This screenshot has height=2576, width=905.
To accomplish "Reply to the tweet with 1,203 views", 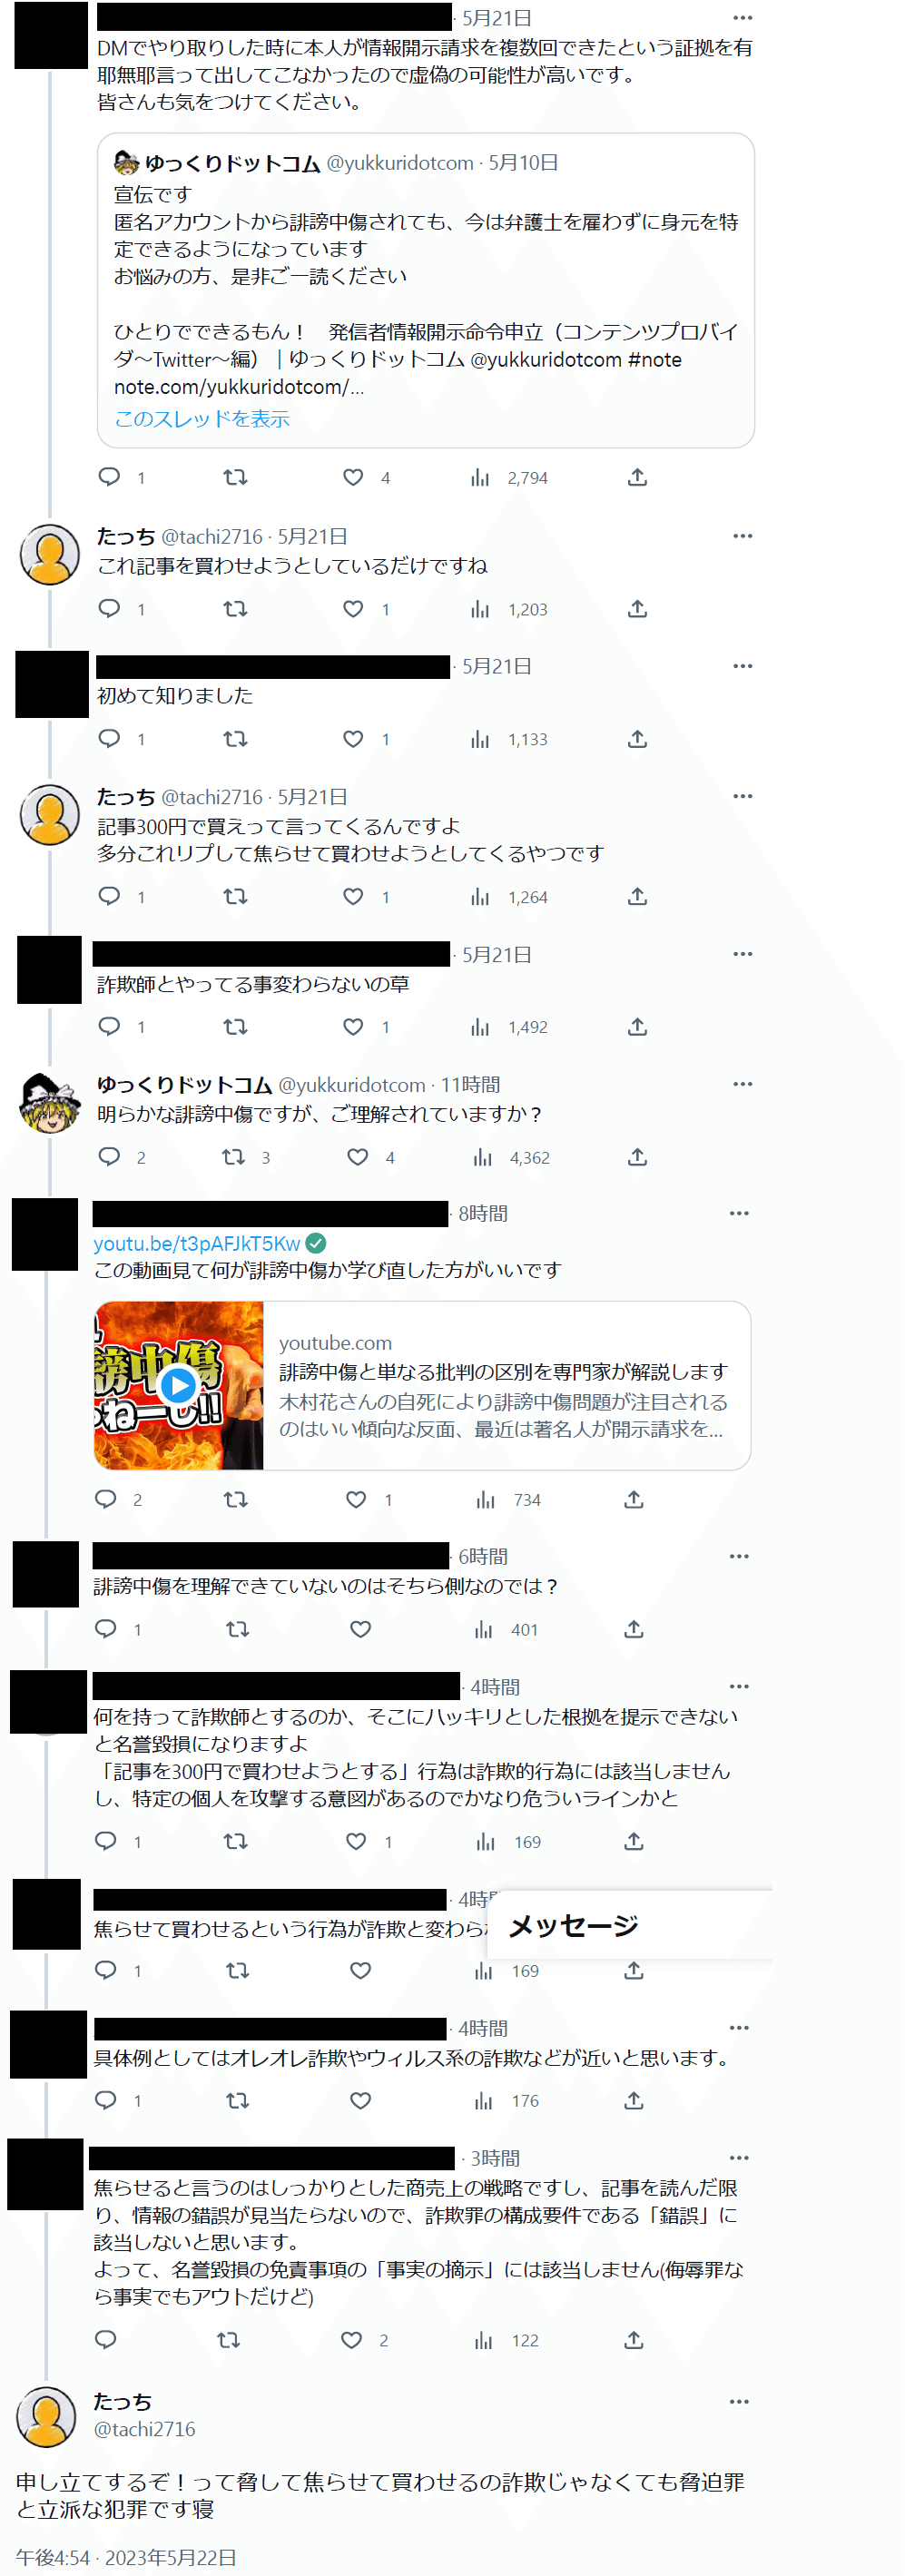I will [109, 608].
